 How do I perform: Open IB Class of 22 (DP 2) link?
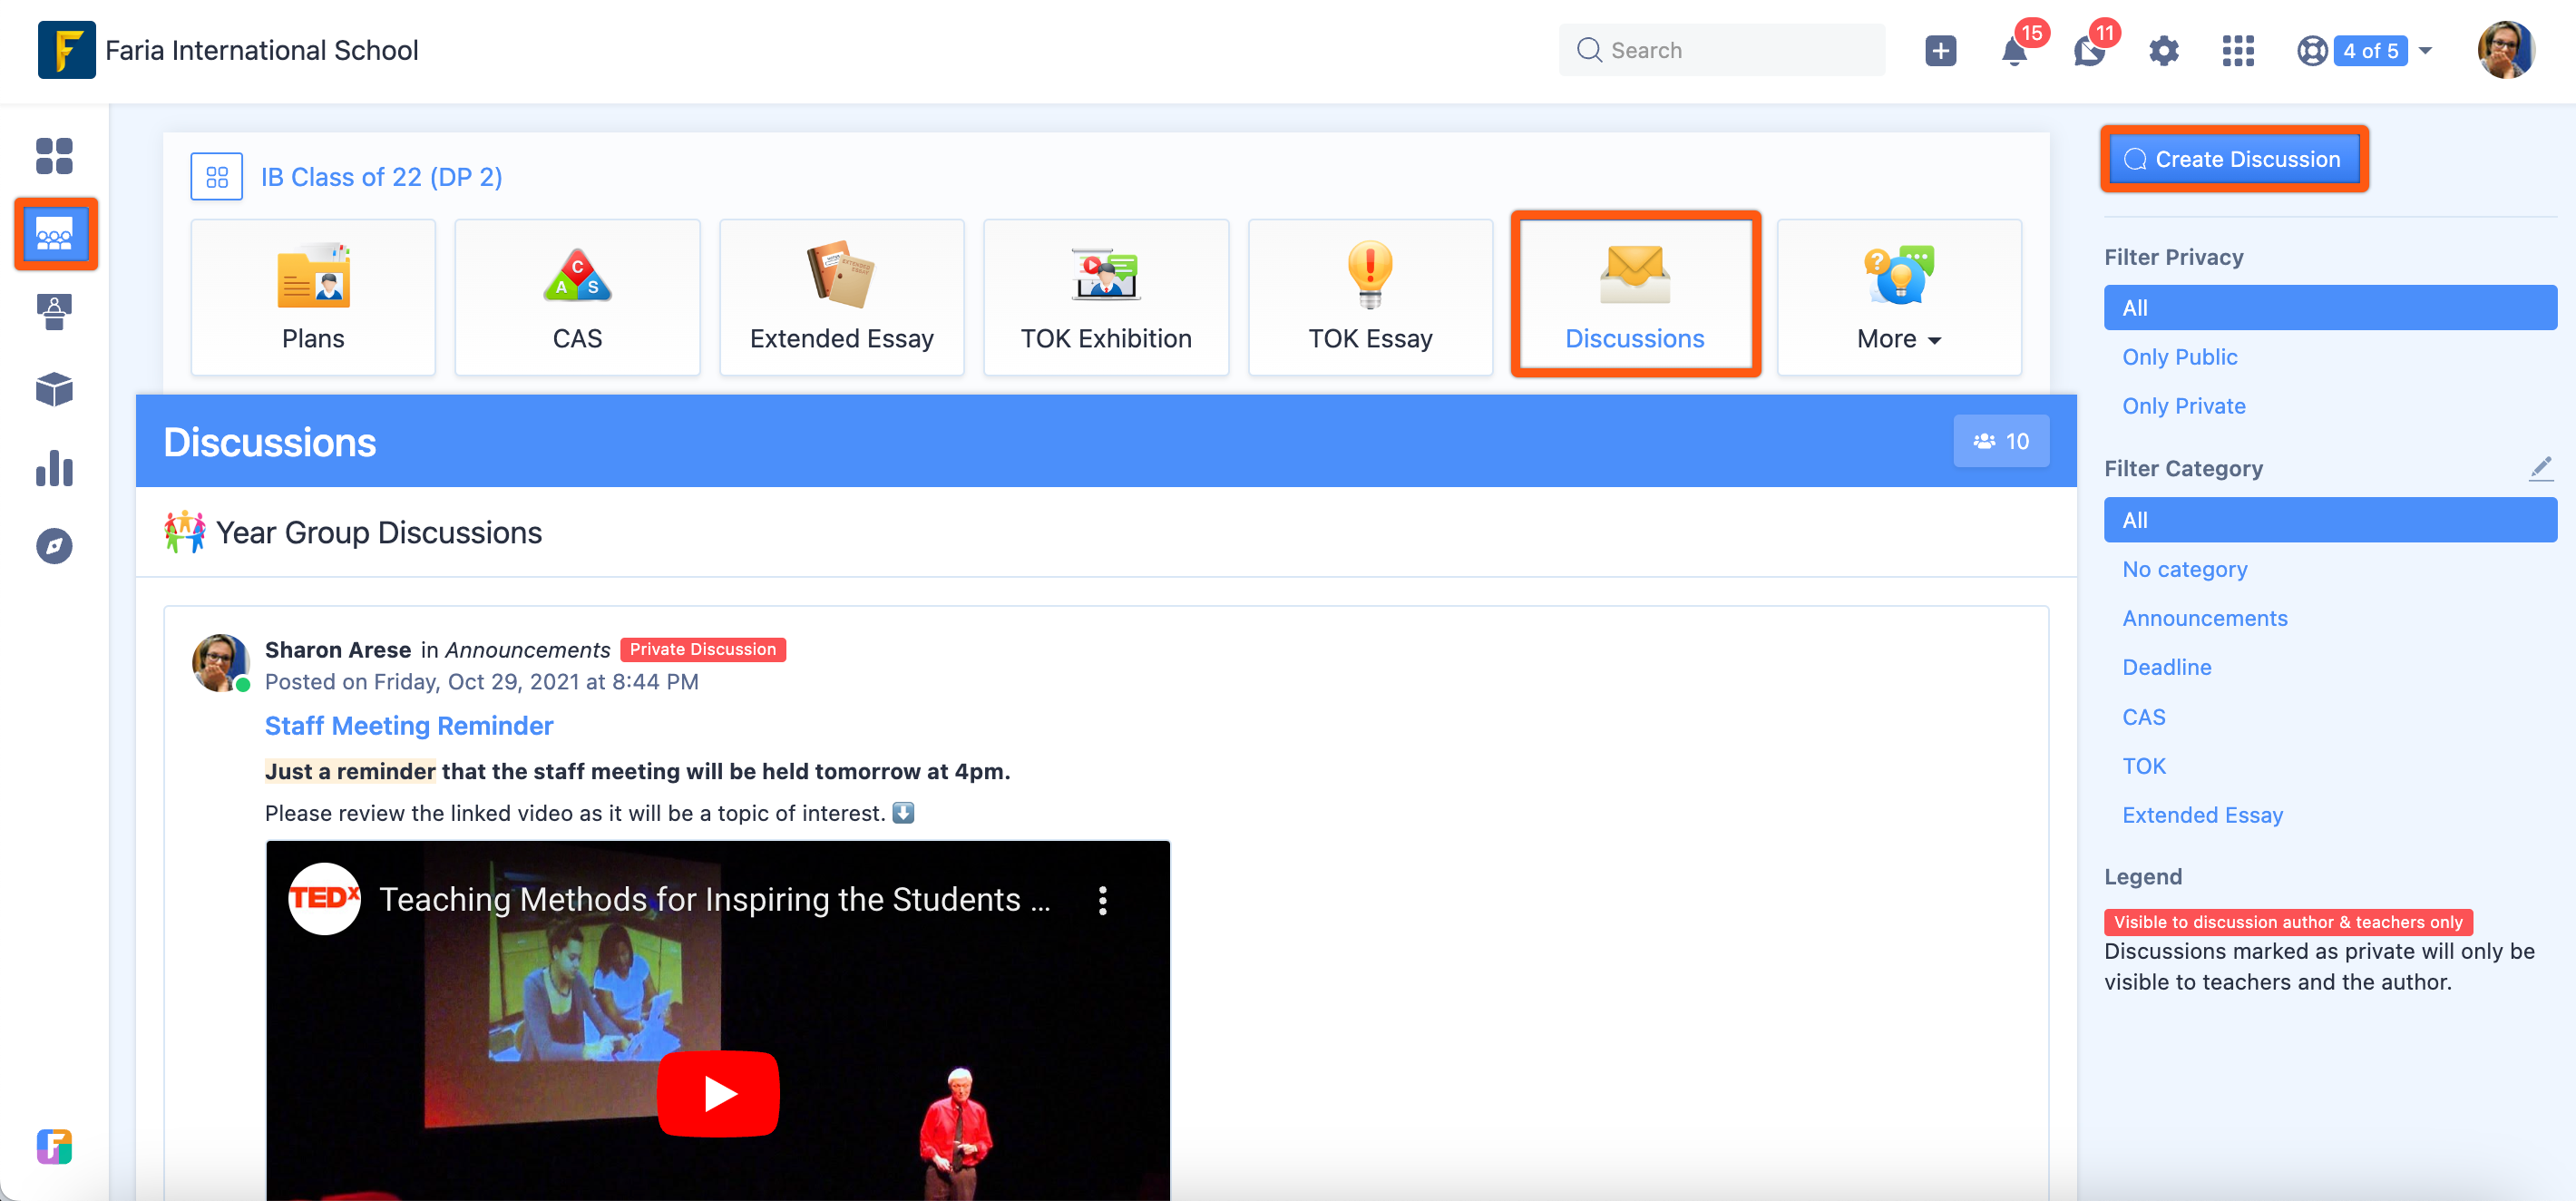click(x=381, y=177)
